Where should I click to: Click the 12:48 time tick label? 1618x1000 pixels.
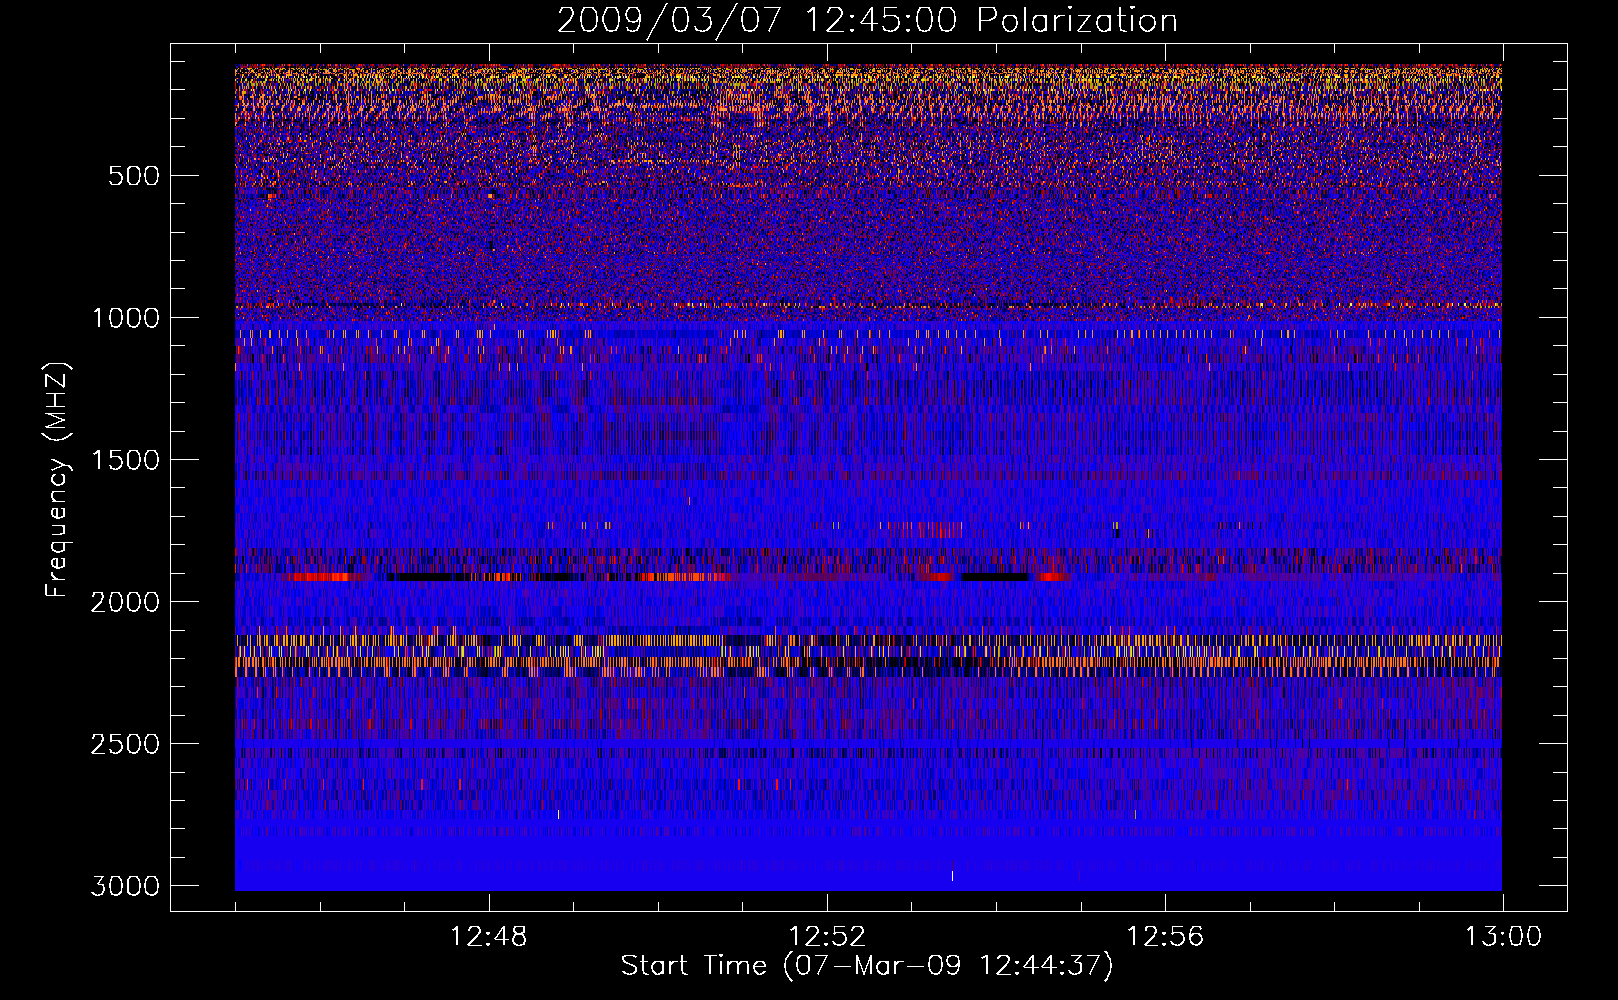(x=489, y=937)
